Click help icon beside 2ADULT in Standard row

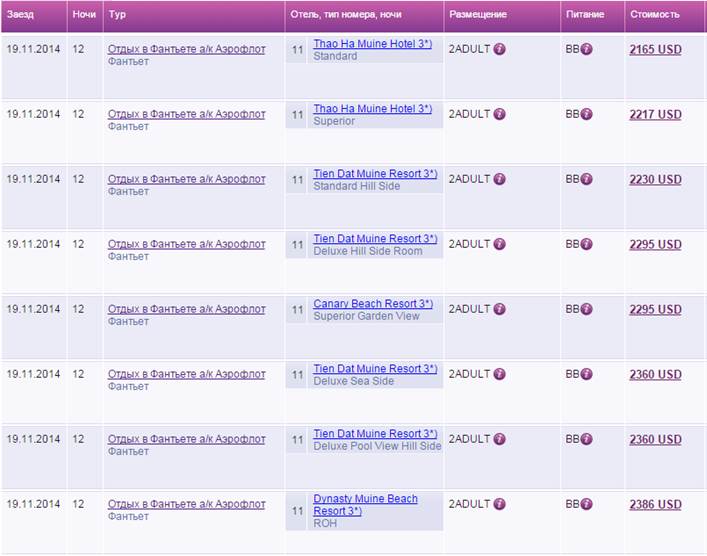[500, 49]
